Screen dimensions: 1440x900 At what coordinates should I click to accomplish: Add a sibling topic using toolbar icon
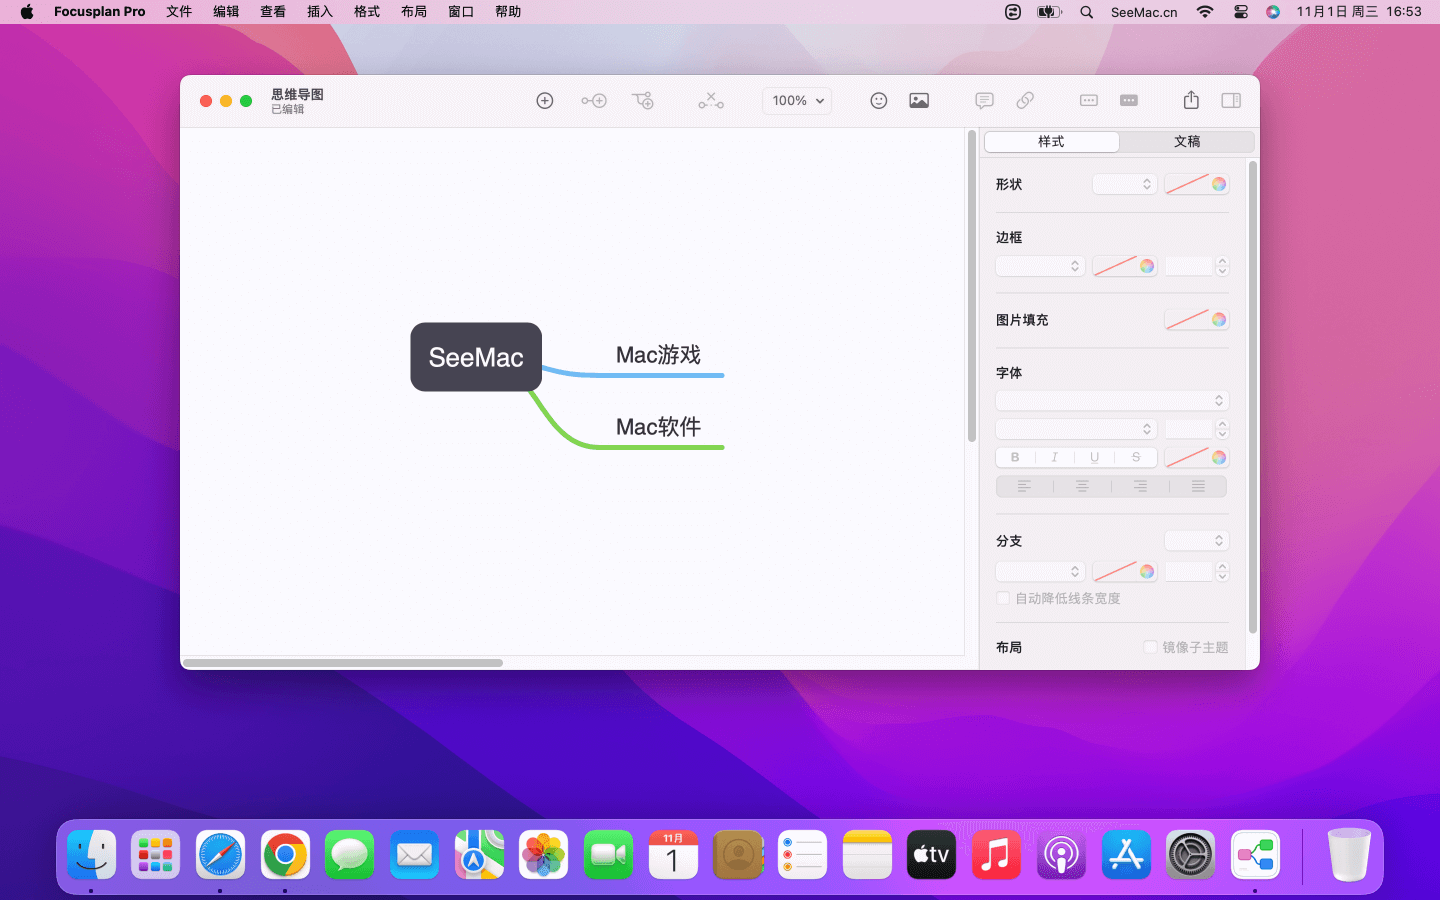[x=594, y=101]
